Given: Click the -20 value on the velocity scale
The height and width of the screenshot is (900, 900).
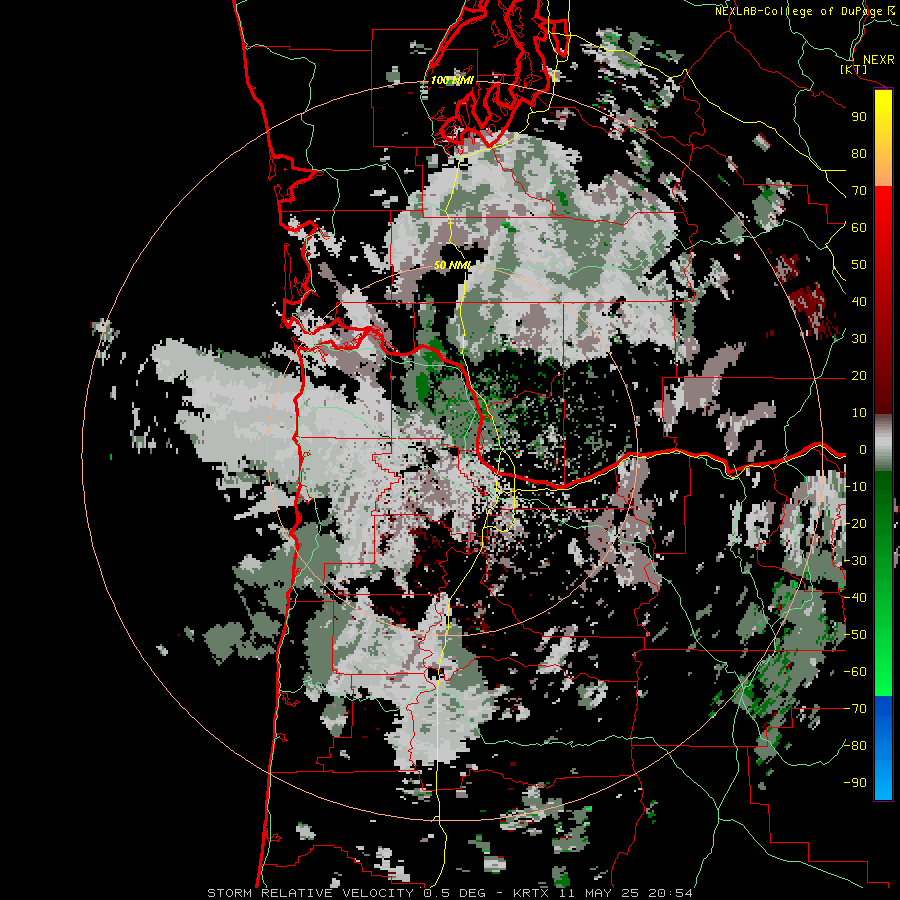Looking at the screenshot, I should tap(855, 523).
